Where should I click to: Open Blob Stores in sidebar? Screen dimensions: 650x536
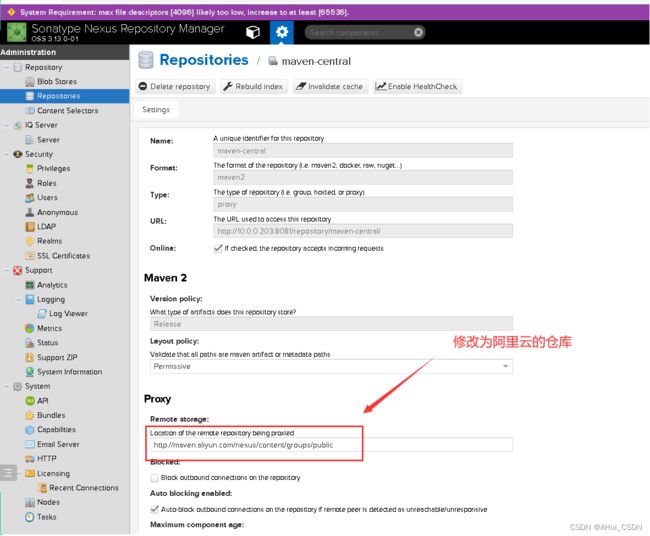57,82
